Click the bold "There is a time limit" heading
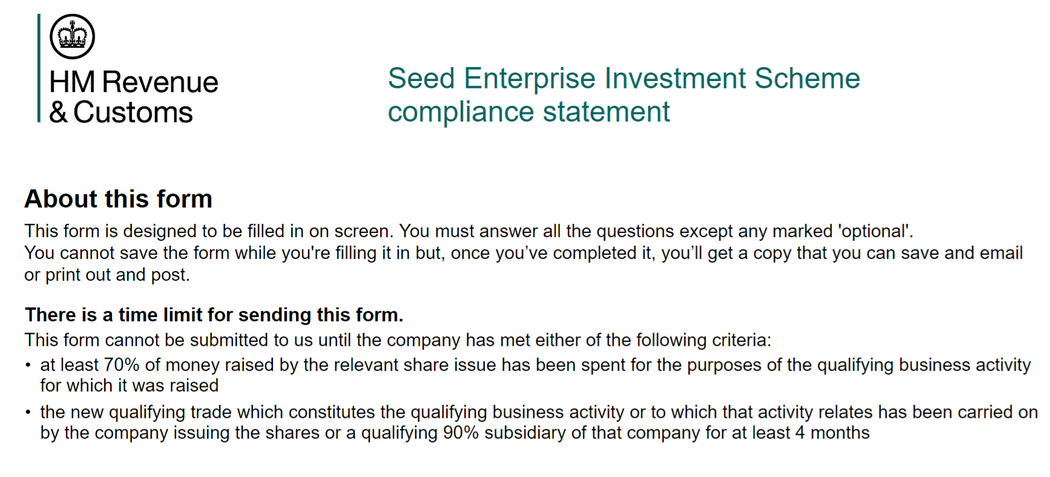The width and height of the screenshot is (1050, 477). tap(214, 315)
